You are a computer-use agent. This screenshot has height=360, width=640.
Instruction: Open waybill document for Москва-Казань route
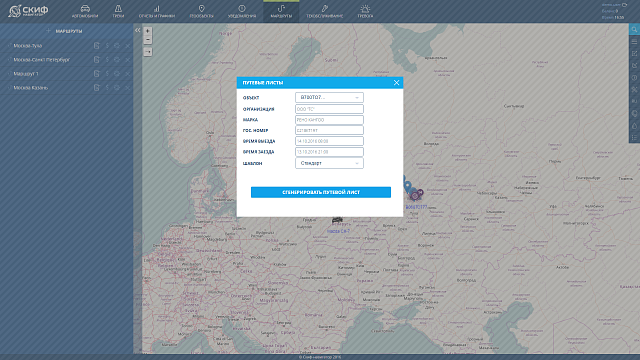(x=97, y=88)
